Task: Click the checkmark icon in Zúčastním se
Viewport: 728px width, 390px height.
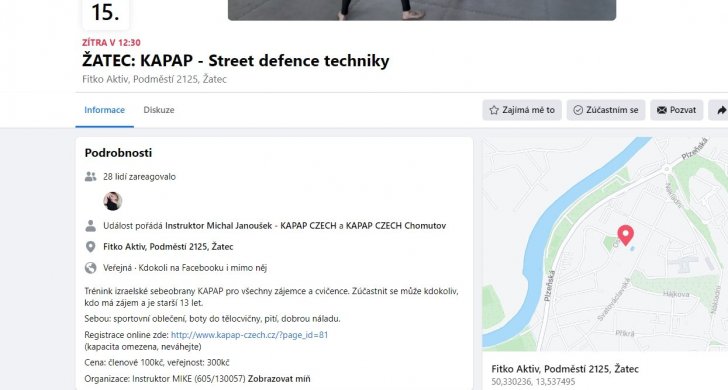Action: [578, 110]
